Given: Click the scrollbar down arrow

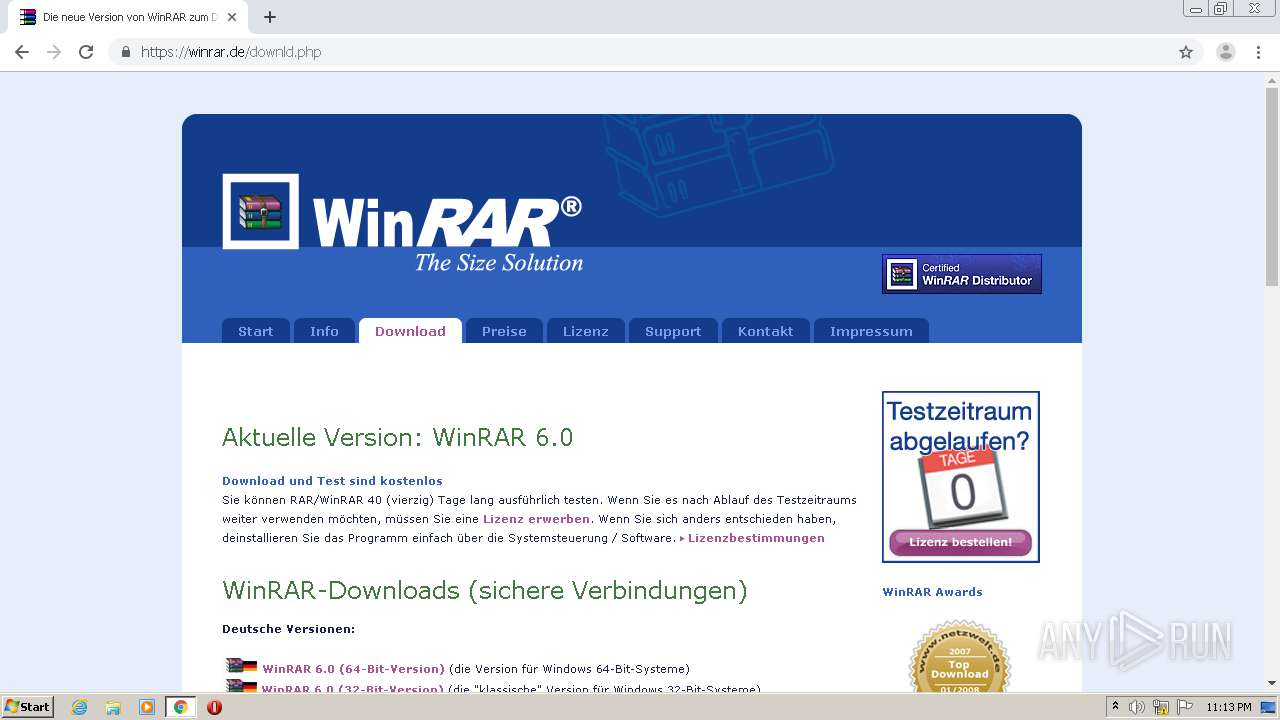Looking at the screenshot, I should 1272,683.
